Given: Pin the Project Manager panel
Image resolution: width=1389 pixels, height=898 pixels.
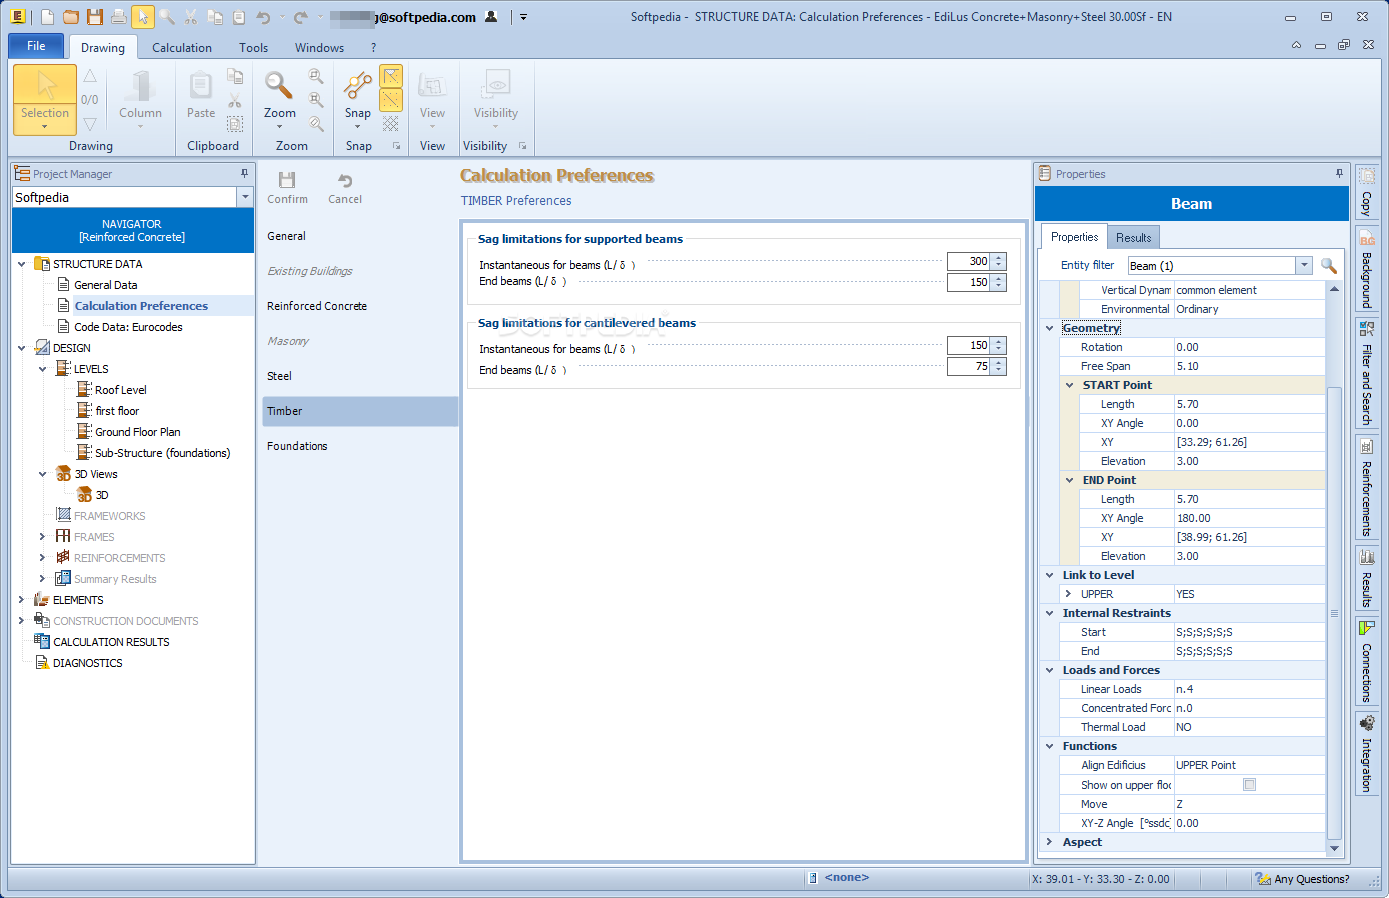Looking at the screenshot, I should [x=244, y=173].
